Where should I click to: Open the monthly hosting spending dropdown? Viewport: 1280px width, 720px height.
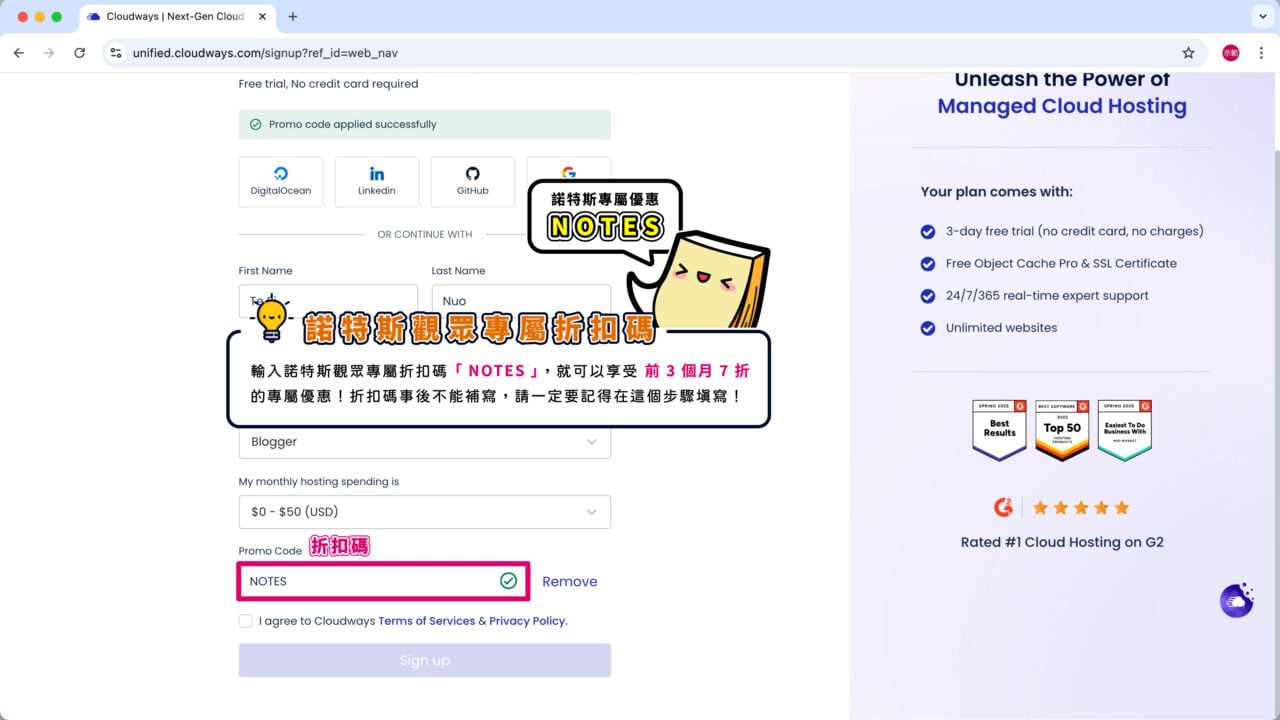[x=424, y=512]
